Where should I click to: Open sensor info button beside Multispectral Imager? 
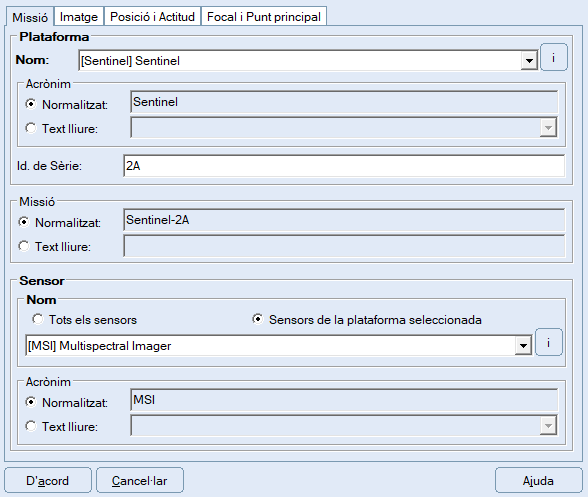pos(549,342)
